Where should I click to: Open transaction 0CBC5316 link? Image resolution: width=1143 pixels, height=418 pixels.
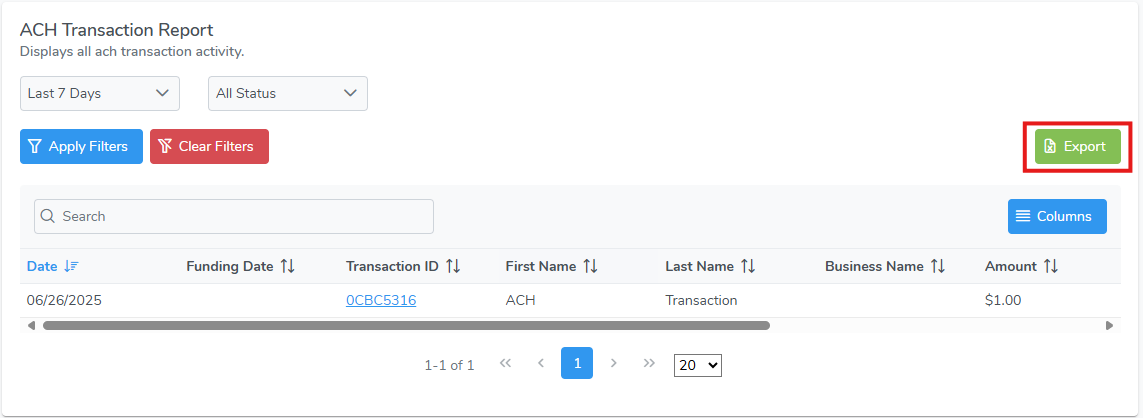pyautogui.click(x=381, y=300)
